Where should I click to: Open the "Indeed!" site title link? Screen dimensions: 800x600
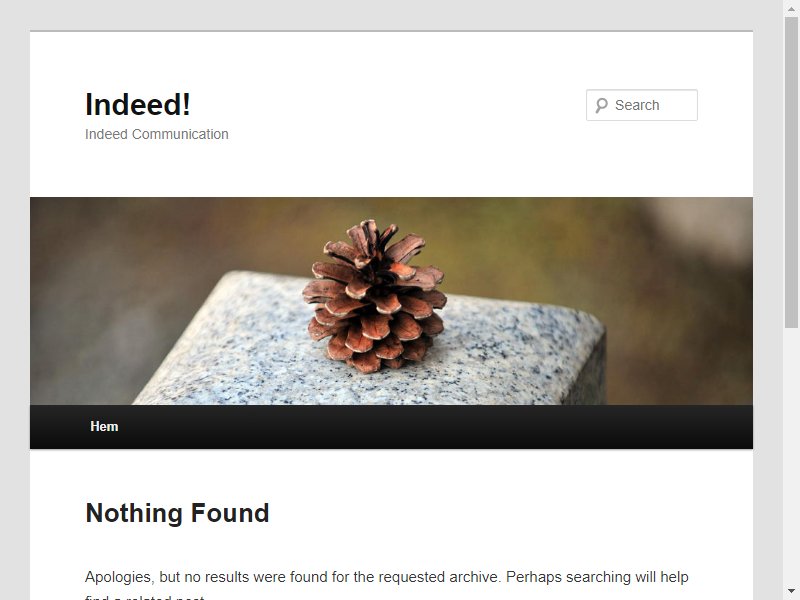[138, 105]
